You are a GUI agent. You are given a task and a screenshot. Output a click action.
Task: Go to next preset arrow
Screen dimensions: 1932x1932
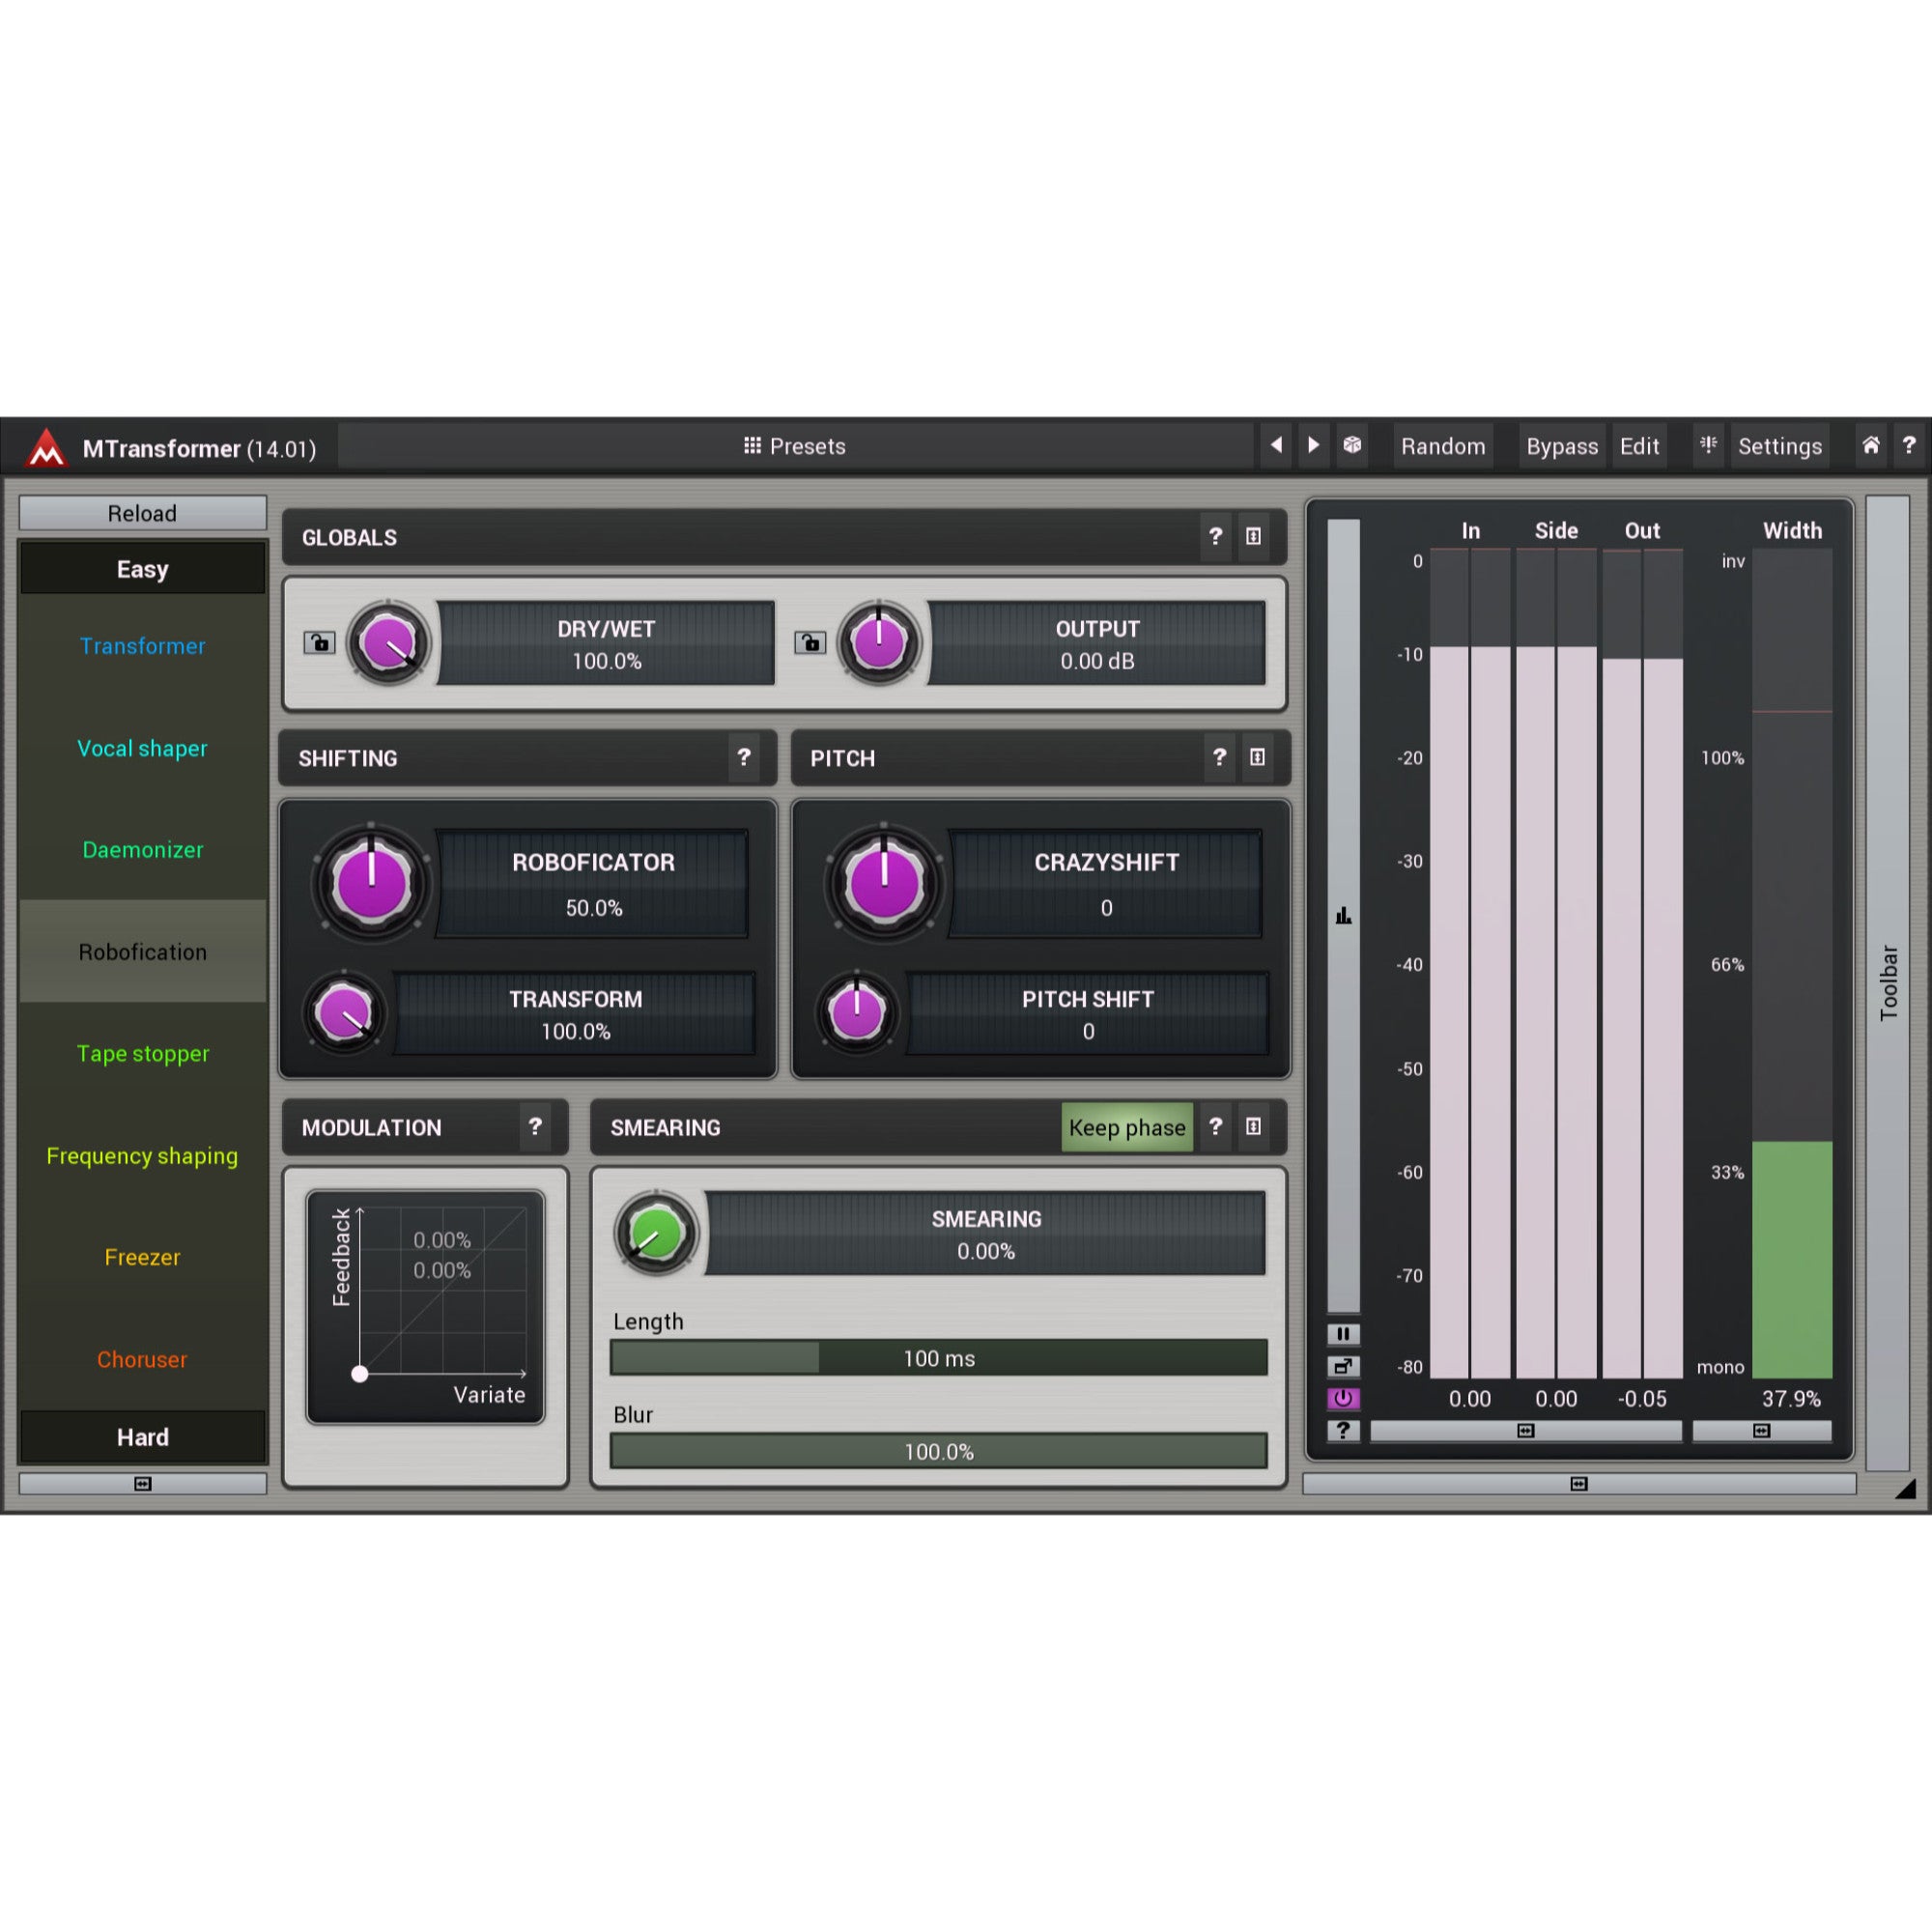[x=1314, y=445]
